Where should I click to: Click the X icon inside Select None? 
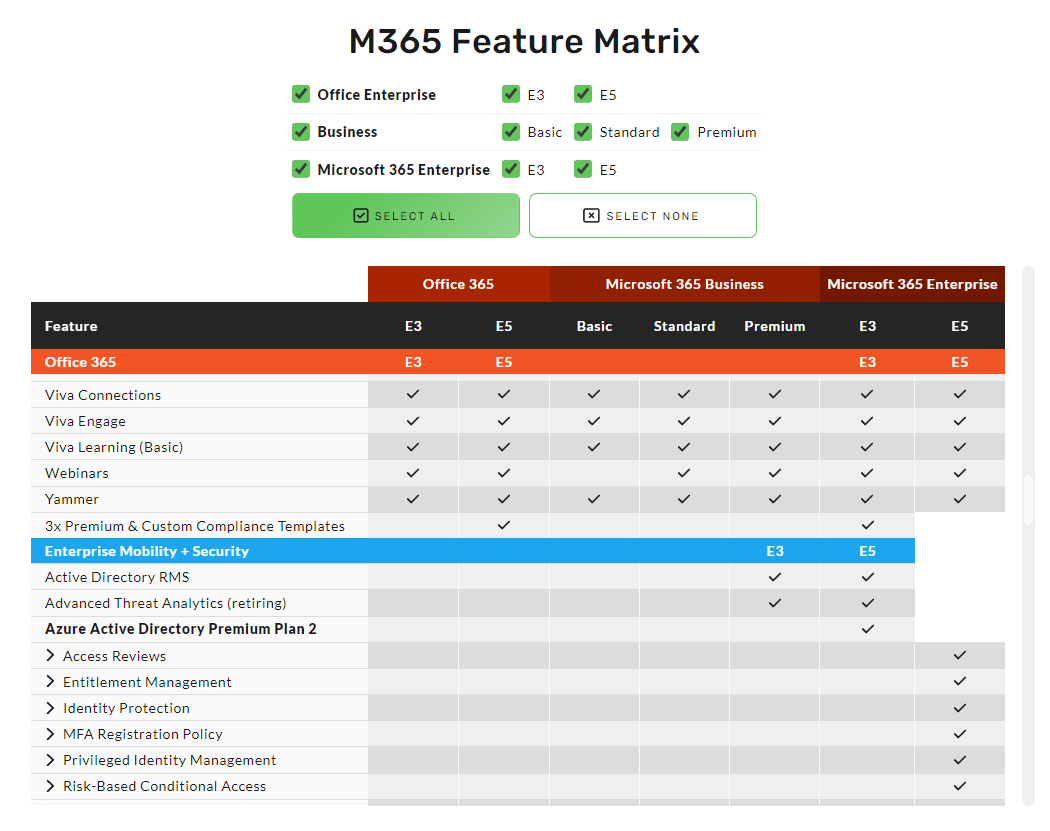[591, 216]
